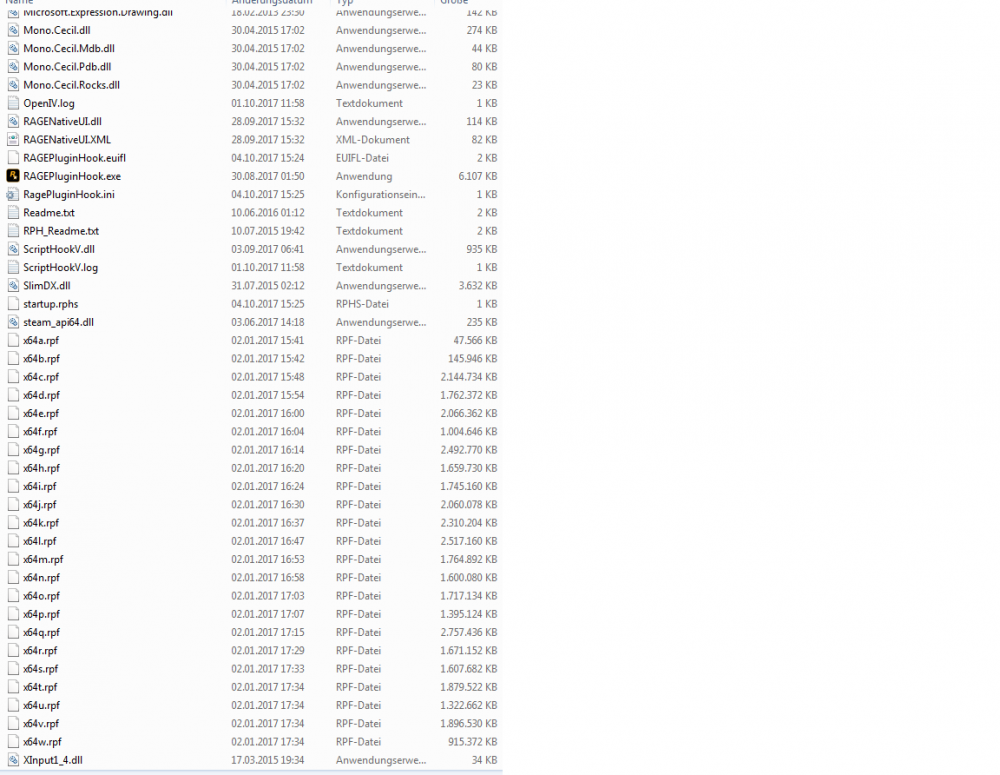Click the date 17.03.2015 19:34
The height and width of the screenshot is (775, 1000).
pyautogui.click(x=268, y=760)
